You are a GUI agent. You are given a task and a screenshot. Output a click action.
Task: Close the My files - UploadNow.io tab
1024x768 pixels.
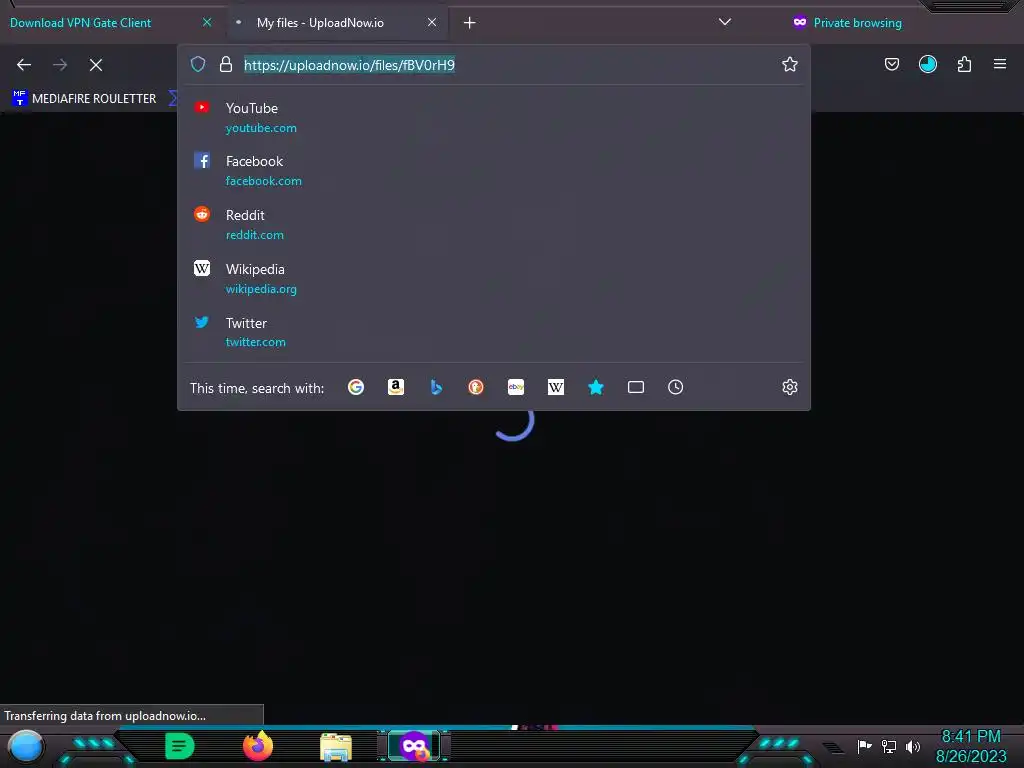432,22
